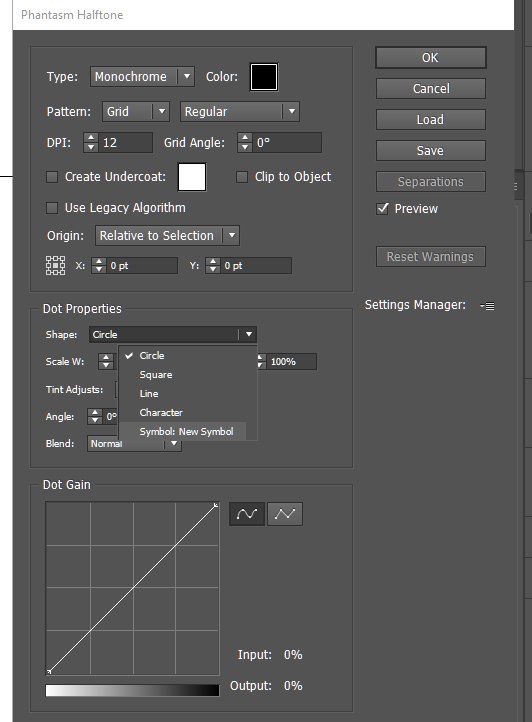Click into the origin Y 0 pt field
532x722 pixels.
point(255,266)
